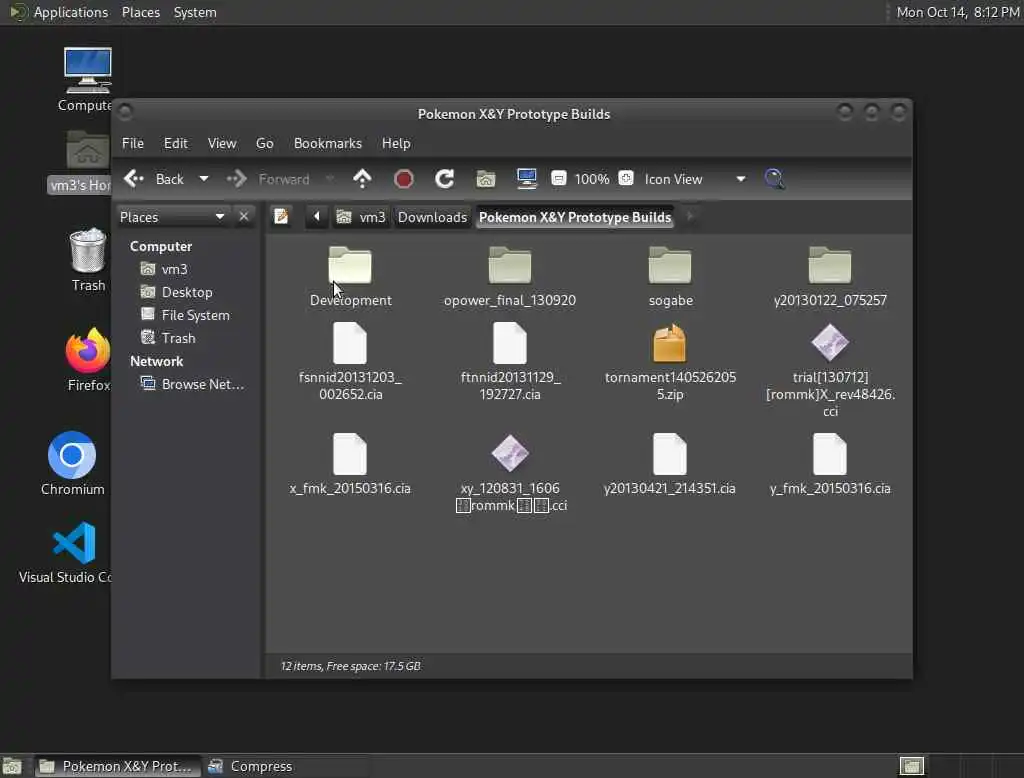Select the tornament1405262055.zip archive

[670, 363]
